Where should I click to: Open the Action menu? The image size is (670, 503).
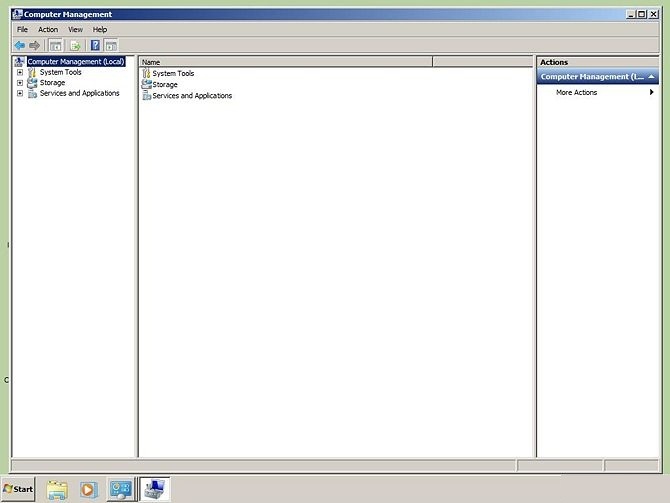(48, 30)
